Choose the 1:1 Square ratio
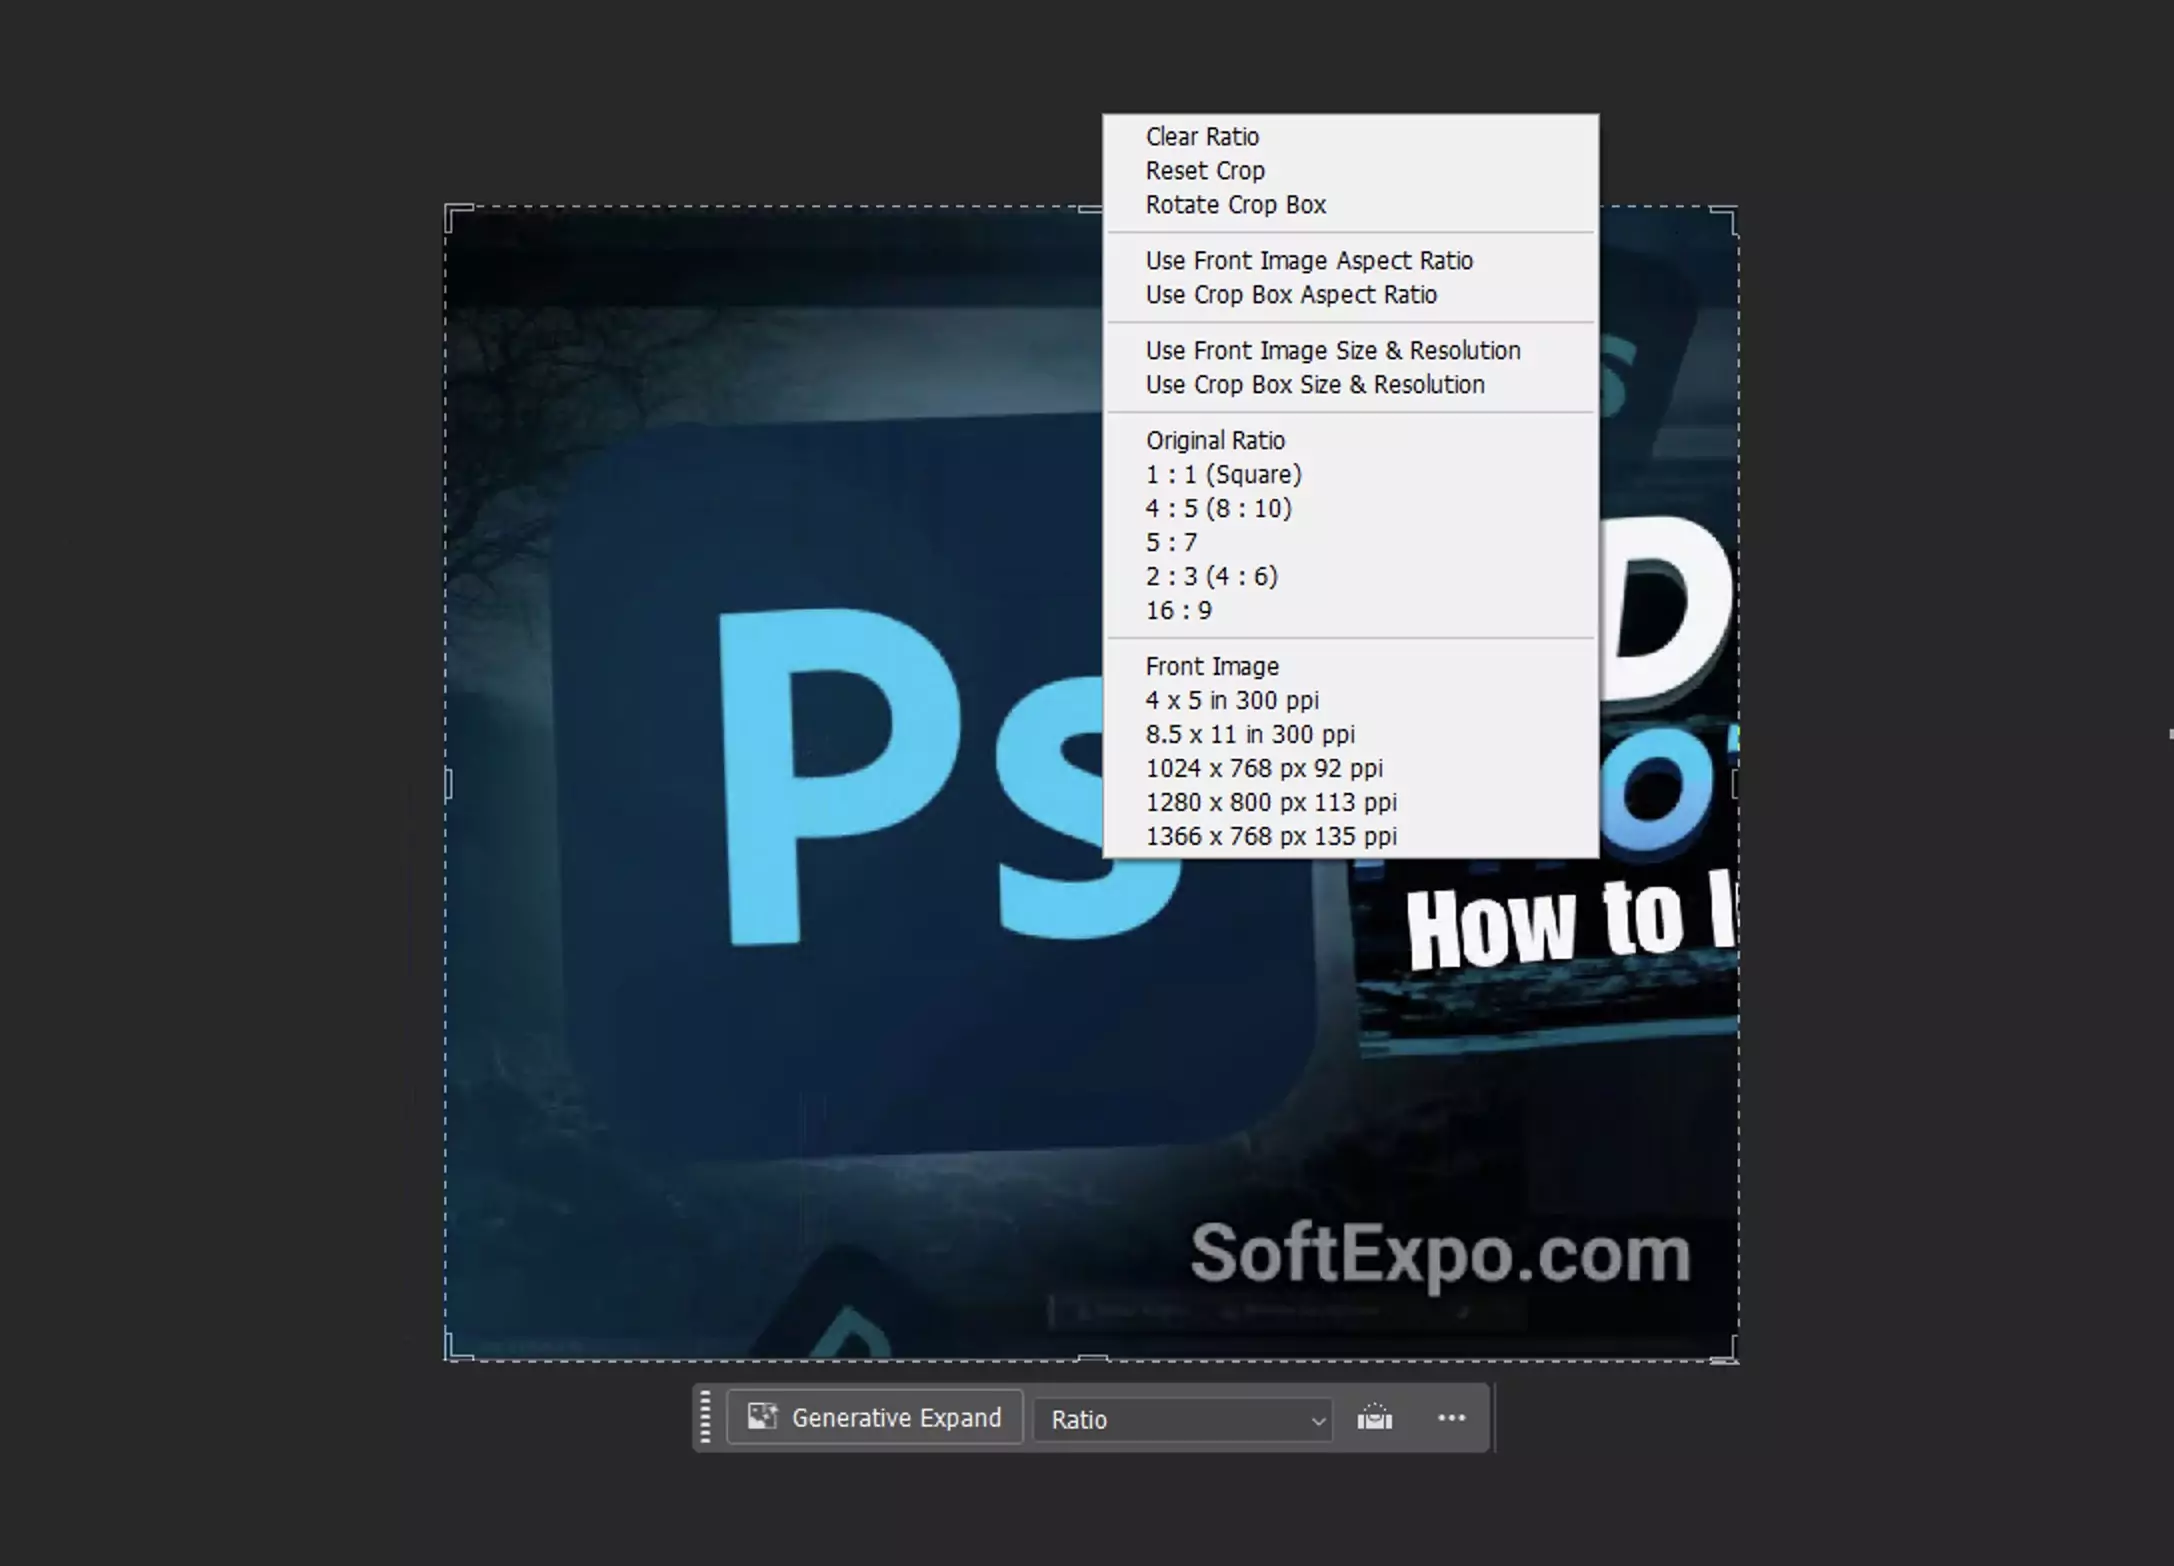 pyautogui.click(x=1224, y=474)
